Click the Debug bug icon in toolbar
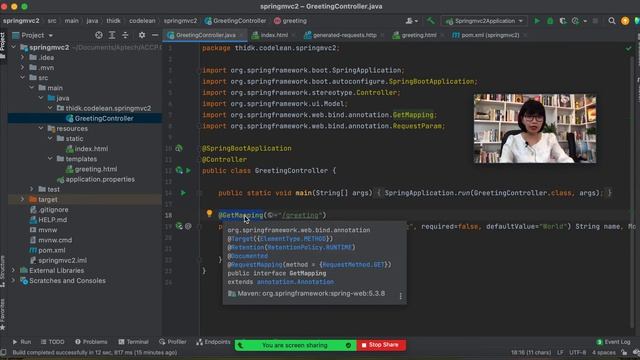This screenshot has height=360, width=640. pyautogui.click(x=550, y=21)
